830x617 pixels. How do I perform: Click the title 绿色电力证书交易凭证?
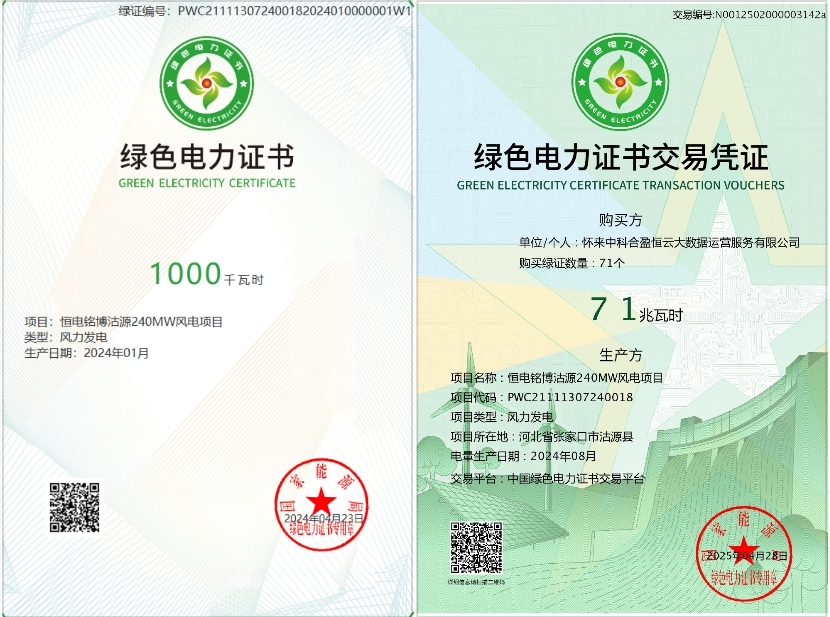(620, 157)
